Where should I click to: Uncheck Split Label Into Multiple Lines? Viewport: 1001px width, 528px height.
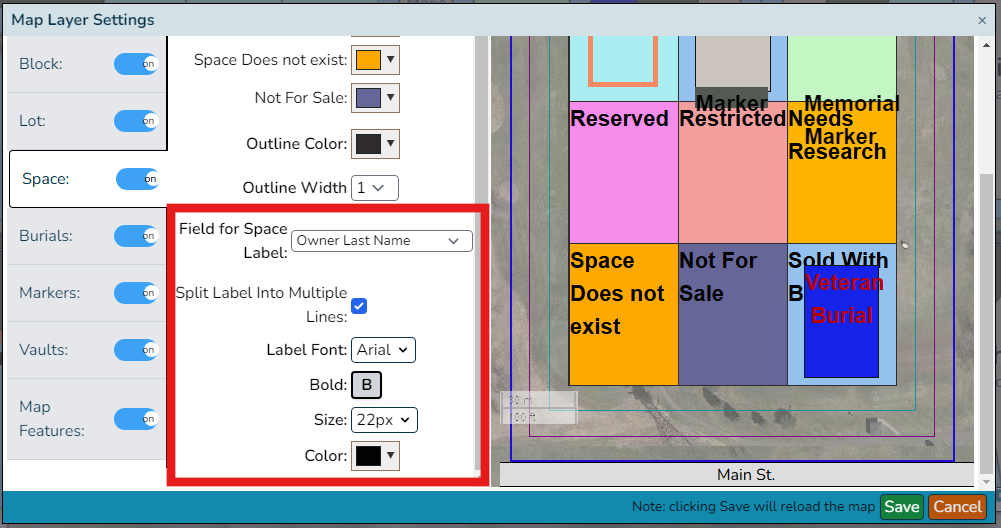359,306
